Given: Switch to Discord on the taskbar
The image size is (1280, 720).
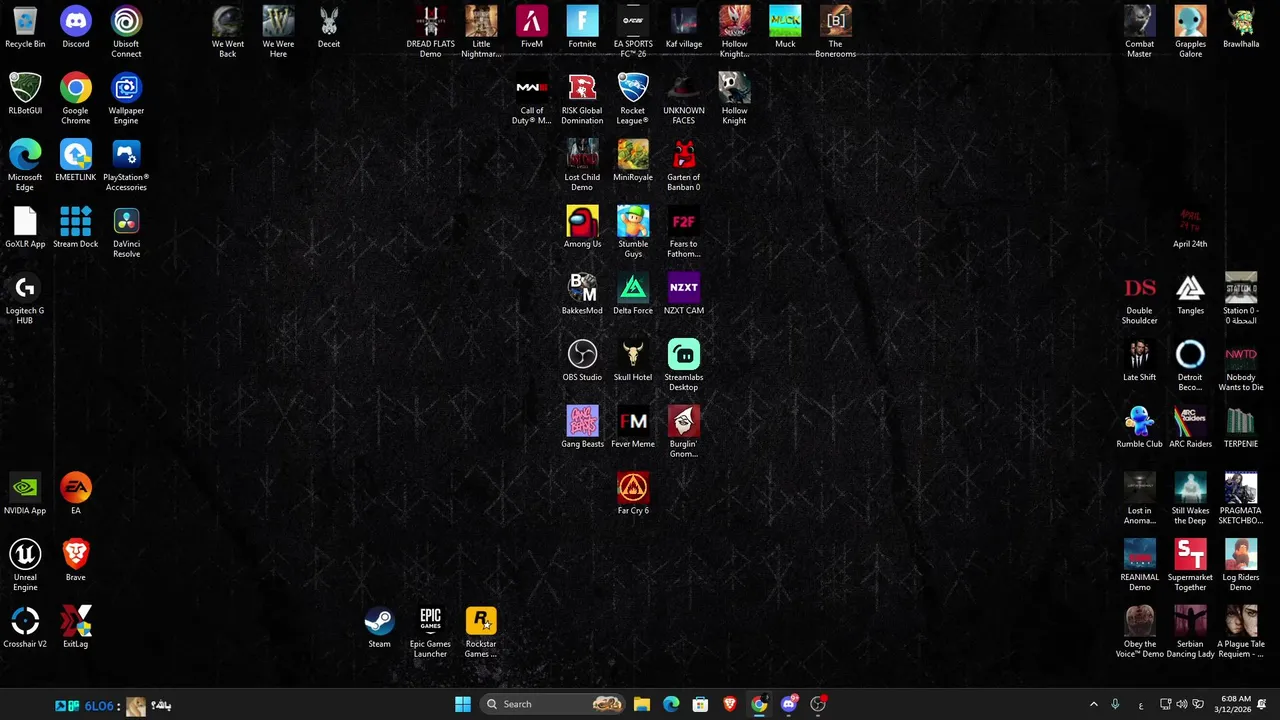Looking at the screenshot, I should click(x=789, y=704).
